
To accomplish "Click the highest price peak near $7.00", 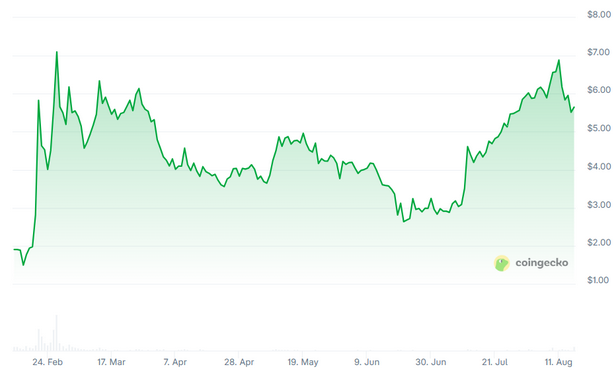I will [x=56, y=52].
